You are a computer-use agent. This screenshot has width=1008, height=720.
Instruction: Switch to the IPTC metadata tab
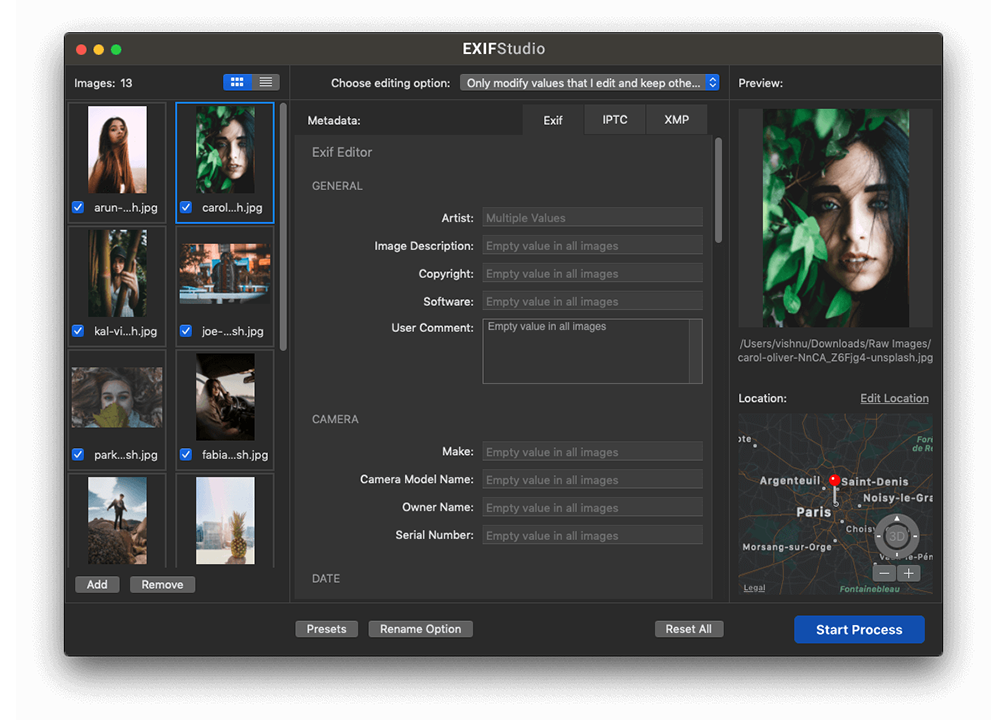click(615, 120)
